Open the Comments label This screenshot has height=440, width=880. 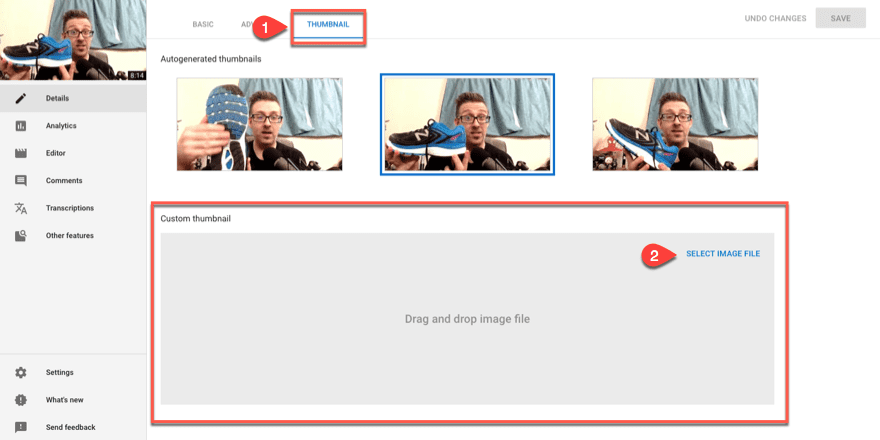[64, 181]
